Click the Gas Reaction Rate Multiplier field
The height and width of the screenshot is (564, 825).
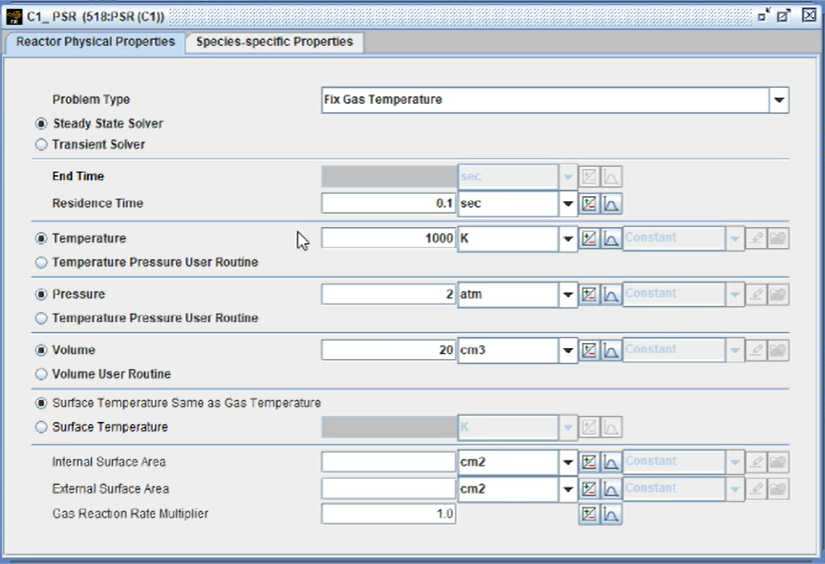click(x=389, y=514)
